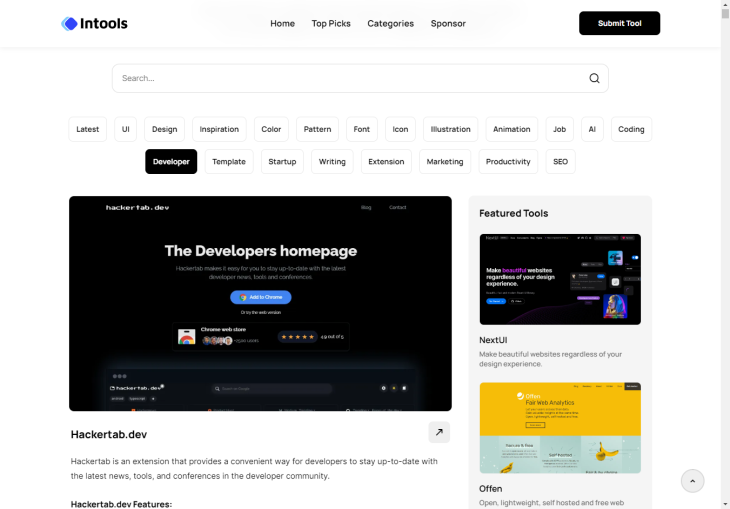Open the Sponsor page
This screenshot has width=730, height=509.
coord(448,23)
